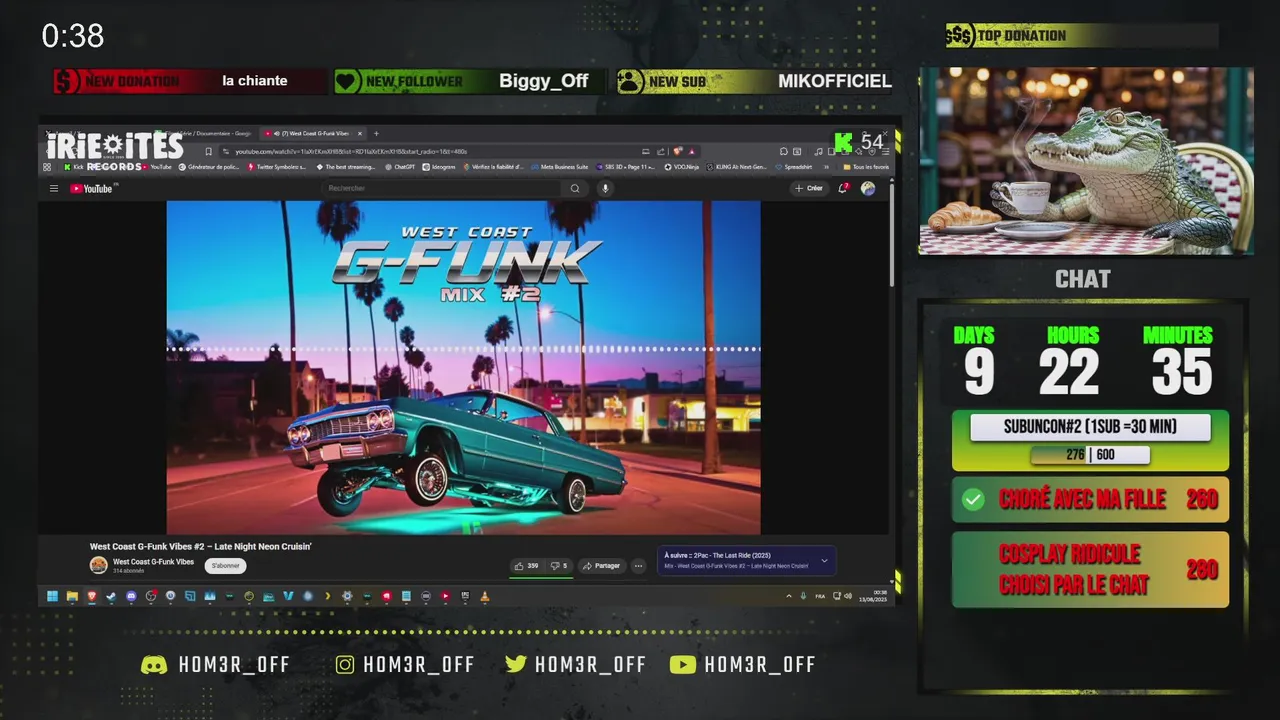1280x720 pixels.
Task: Open Epic Games launcher from the taskbar
Action: click(x=465, y=596)
